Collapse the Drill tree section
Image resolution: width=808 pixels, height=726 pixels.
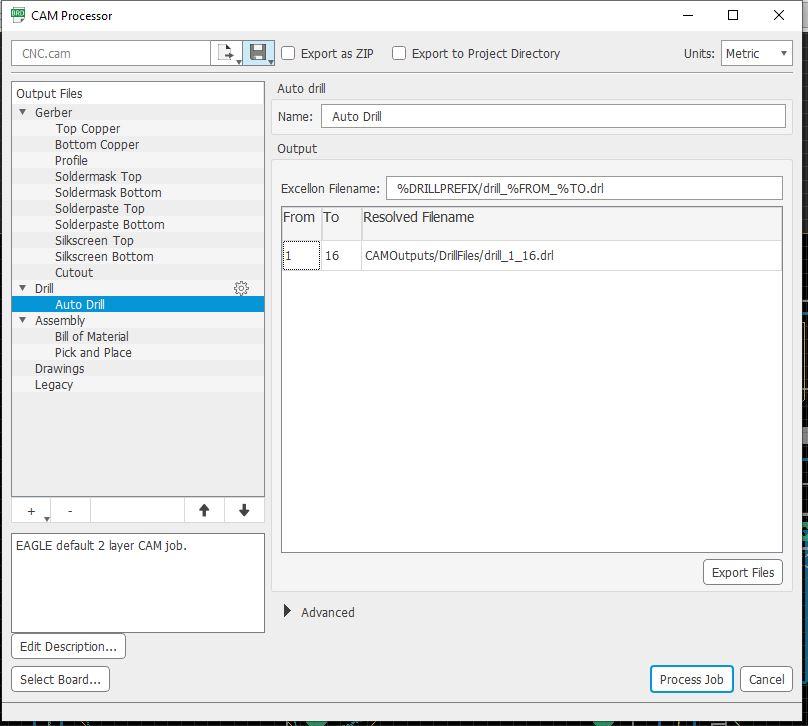(x=23, y=288)
